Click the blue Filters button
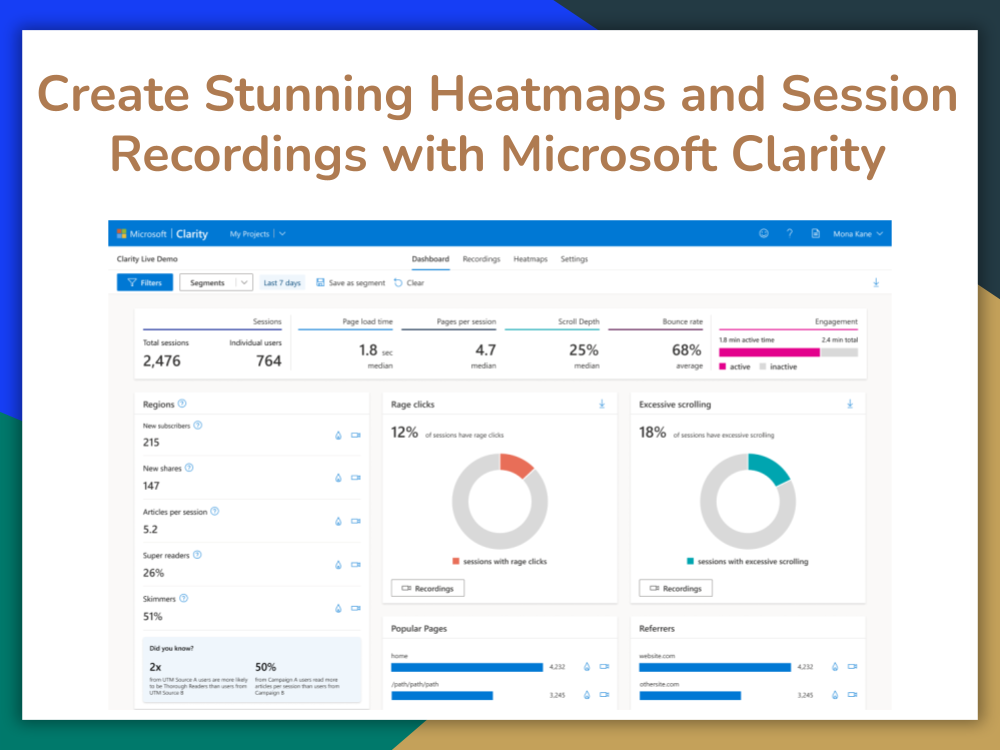The height and width of the screenshot is (750, 1000). pyautogui.click(x=144, y=283)
